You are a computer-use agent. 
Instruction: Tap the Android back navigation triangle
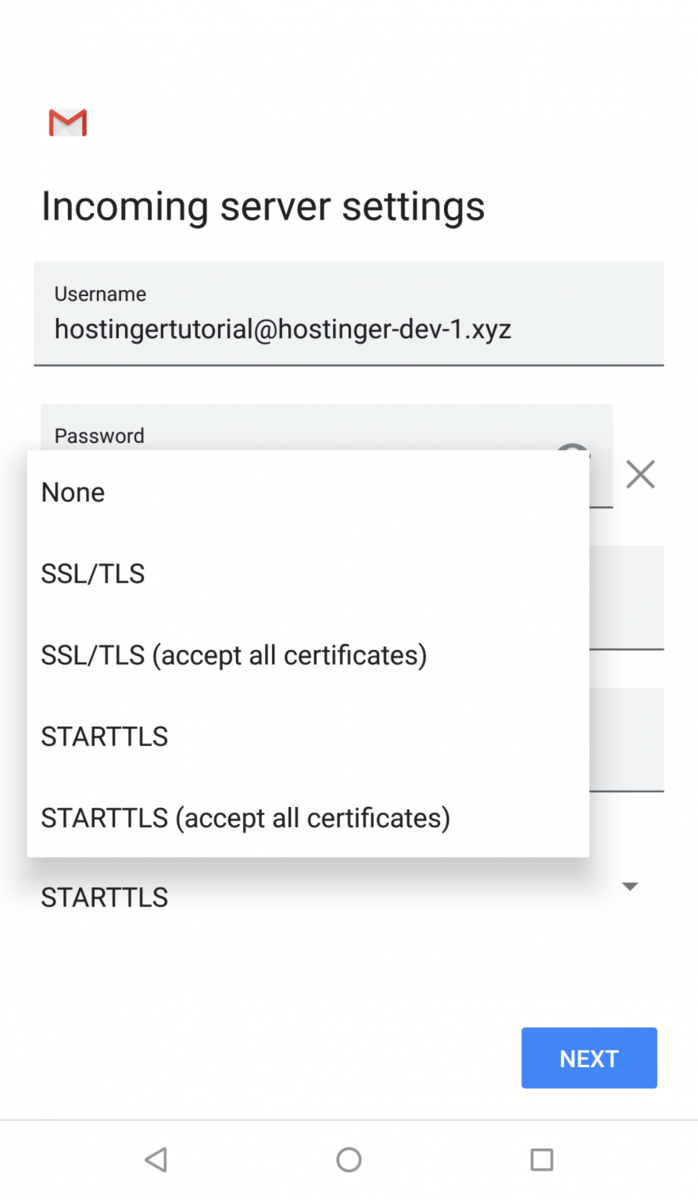click(155, 1159)
